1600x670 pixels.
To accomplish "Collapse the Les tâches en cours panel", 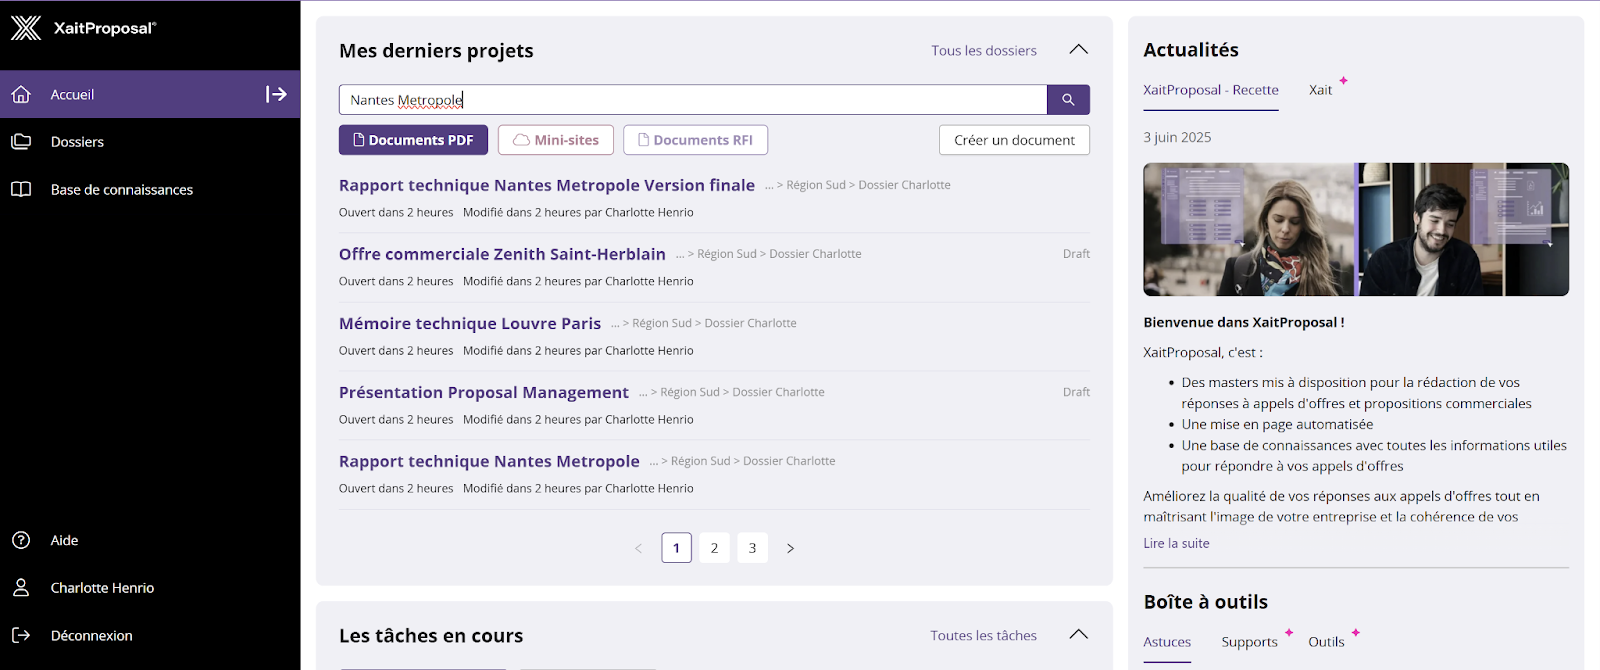I will click(1078, 635).
